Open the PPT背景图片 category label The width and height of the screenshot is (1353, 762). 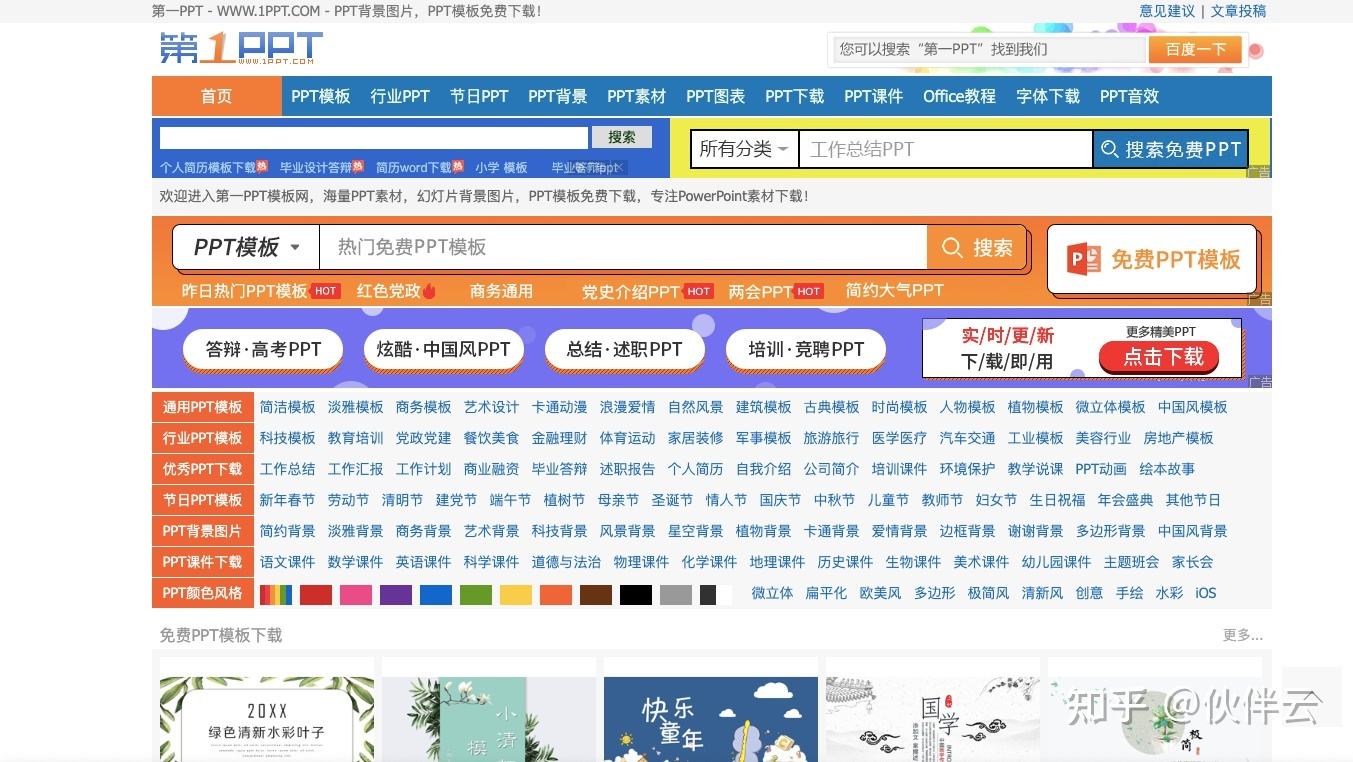click(x=203, y=531)
